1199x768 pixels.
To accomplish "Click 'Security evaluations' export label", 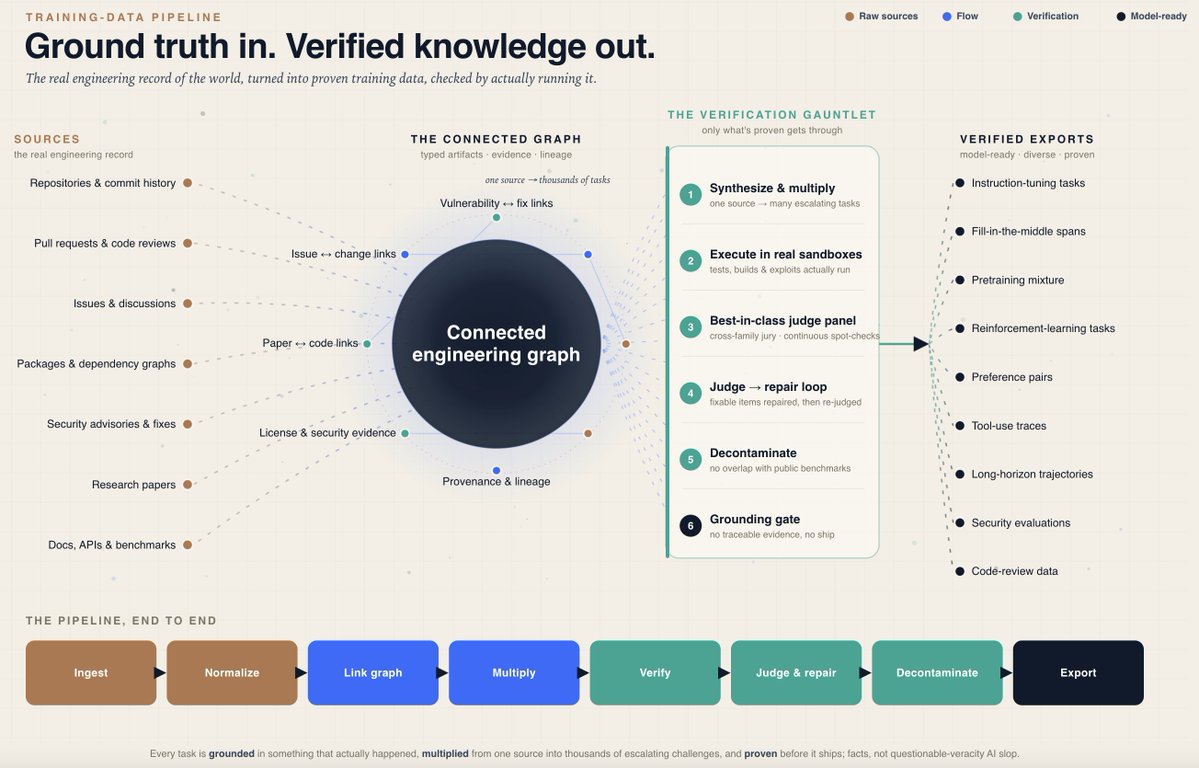I will 1021,522.
